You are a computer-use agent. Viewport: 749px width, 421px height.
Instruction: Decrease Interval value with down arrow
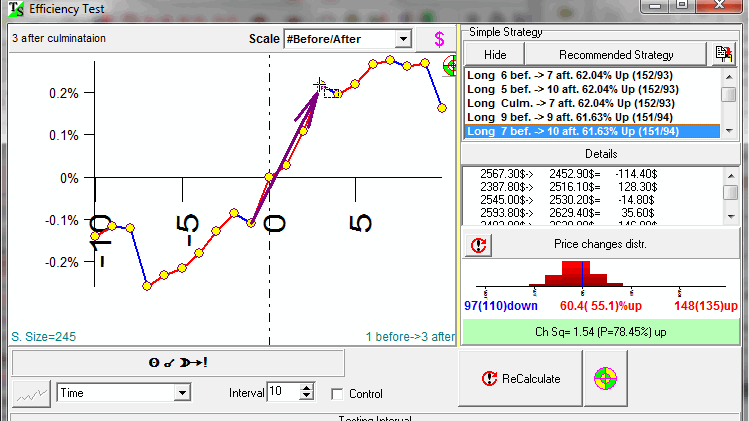coord(306,398)
